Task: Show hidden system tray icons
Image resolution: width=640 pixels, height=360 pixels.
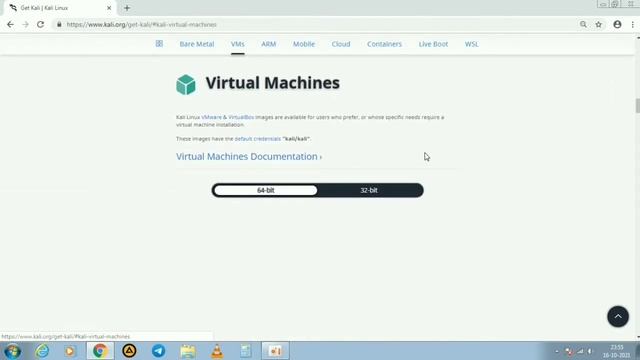Action: point(557,351)
